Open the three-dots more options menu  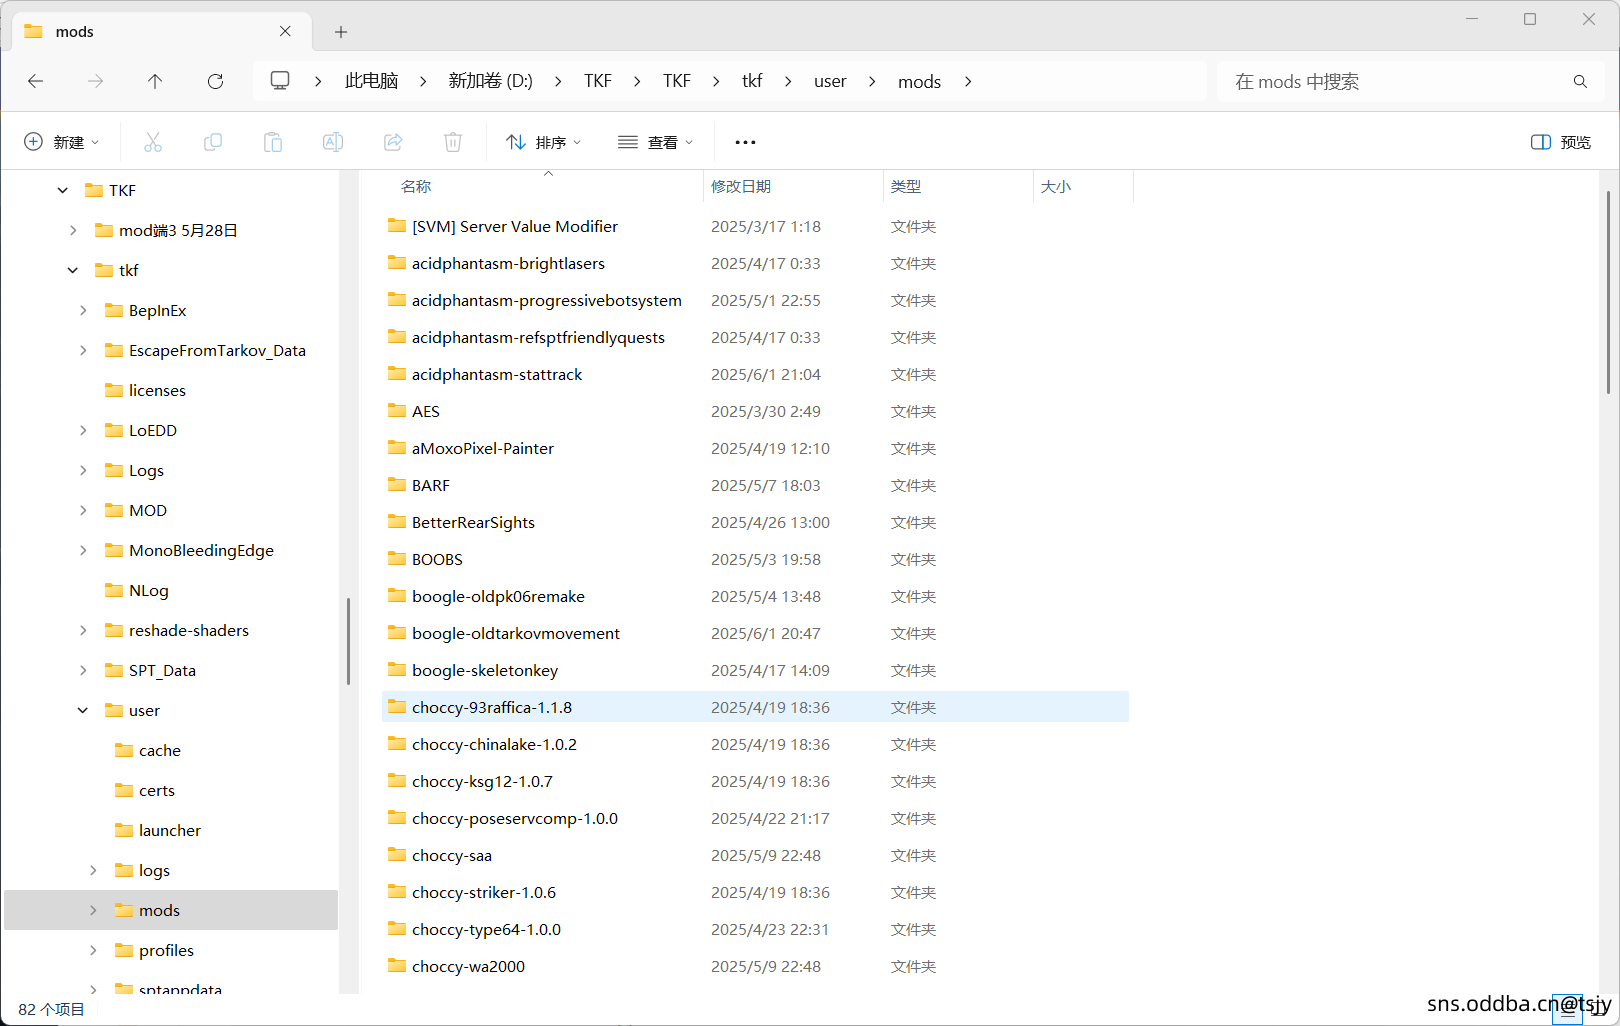click(745, 142)
